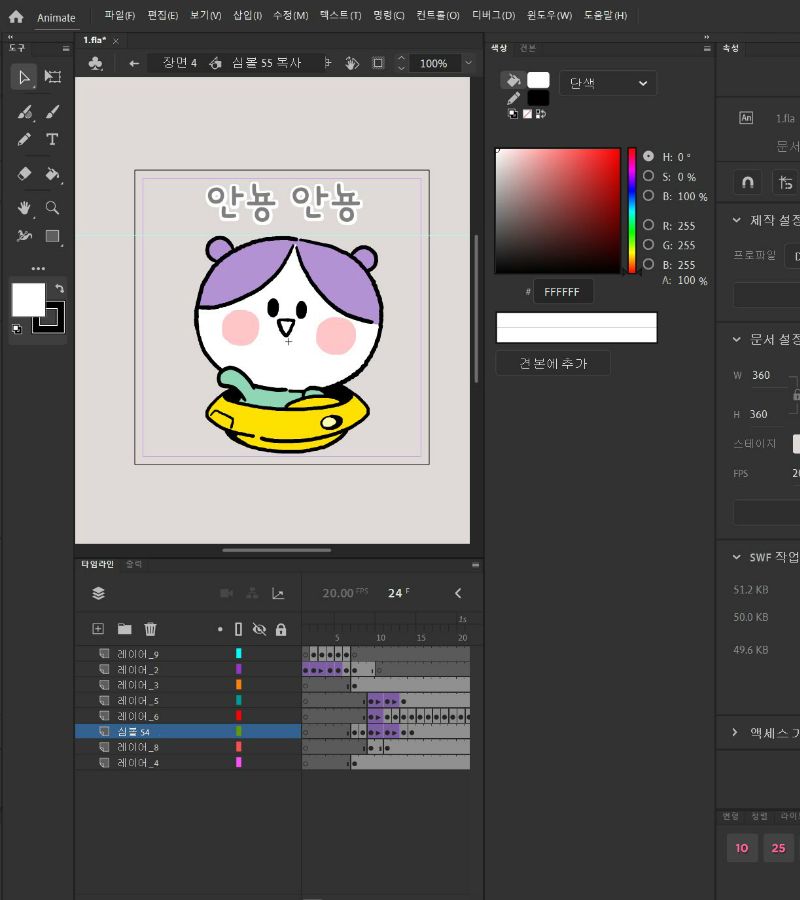Select the Hand tool
Image resolution: width=800 pixels, height=900 pixels.
pyautogui.click(x=25, y=208)
